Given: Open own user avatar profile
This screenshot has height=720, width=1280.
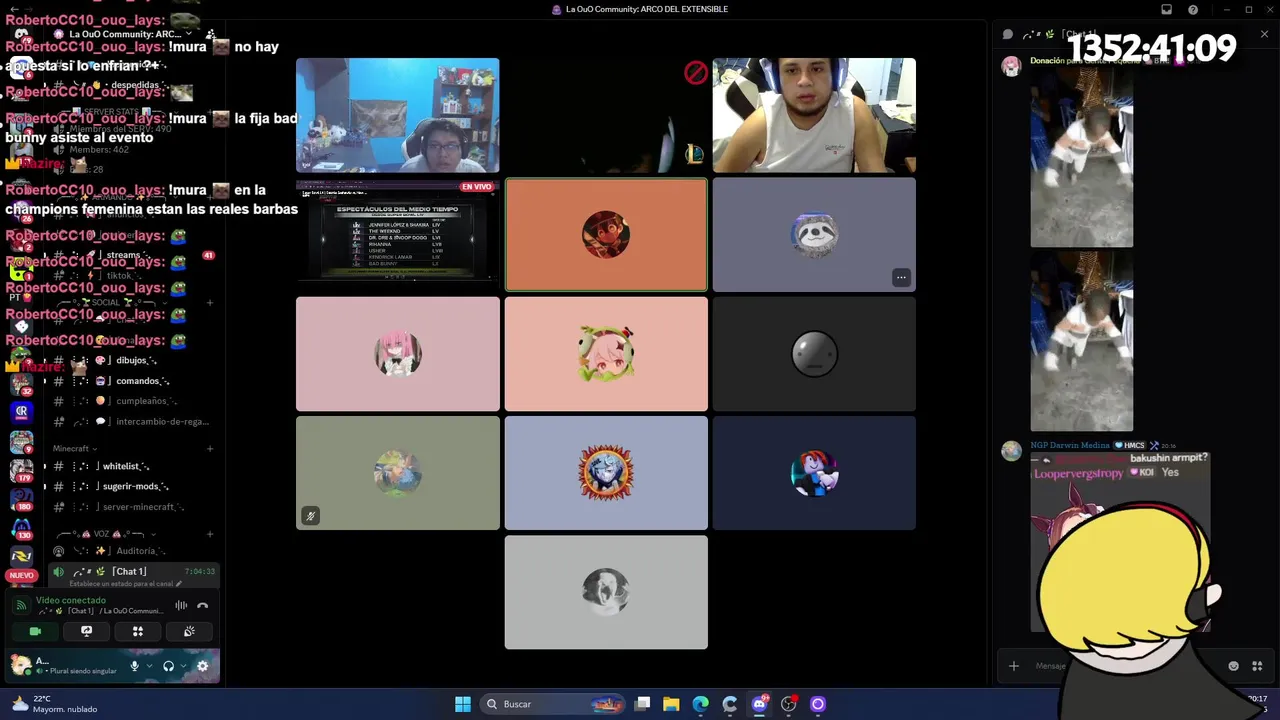Looking at the screenshot, I should pos(20,665).
